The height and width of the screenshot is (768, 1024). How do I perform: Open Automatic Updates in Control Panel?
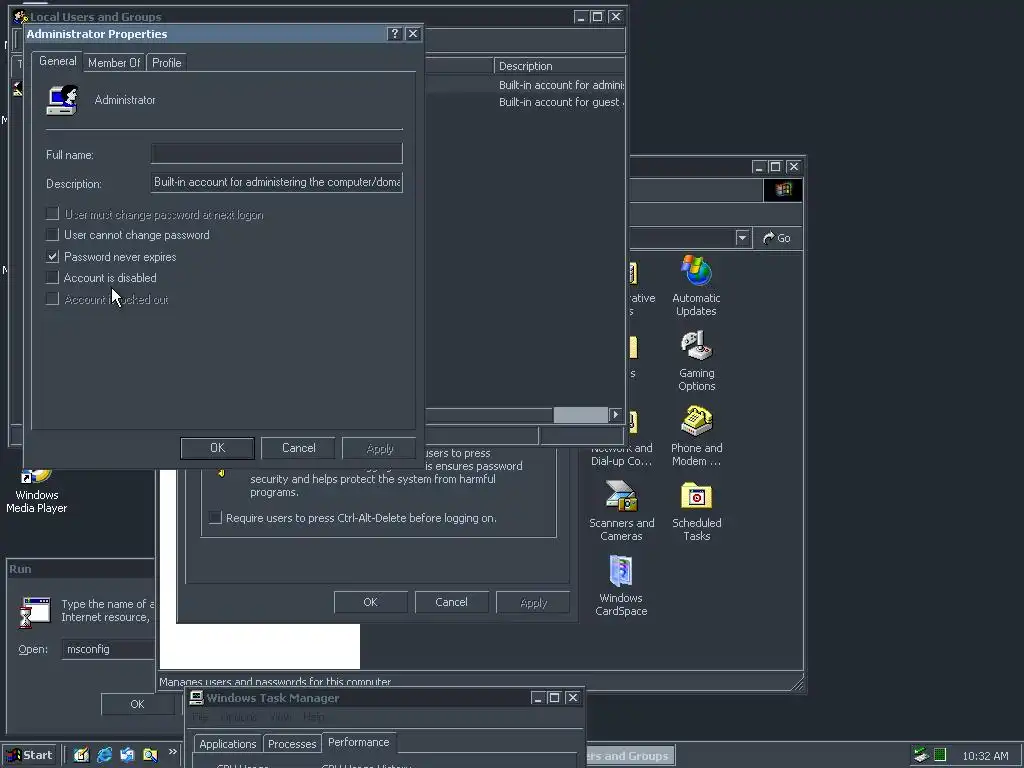click(x=696, y=285)
